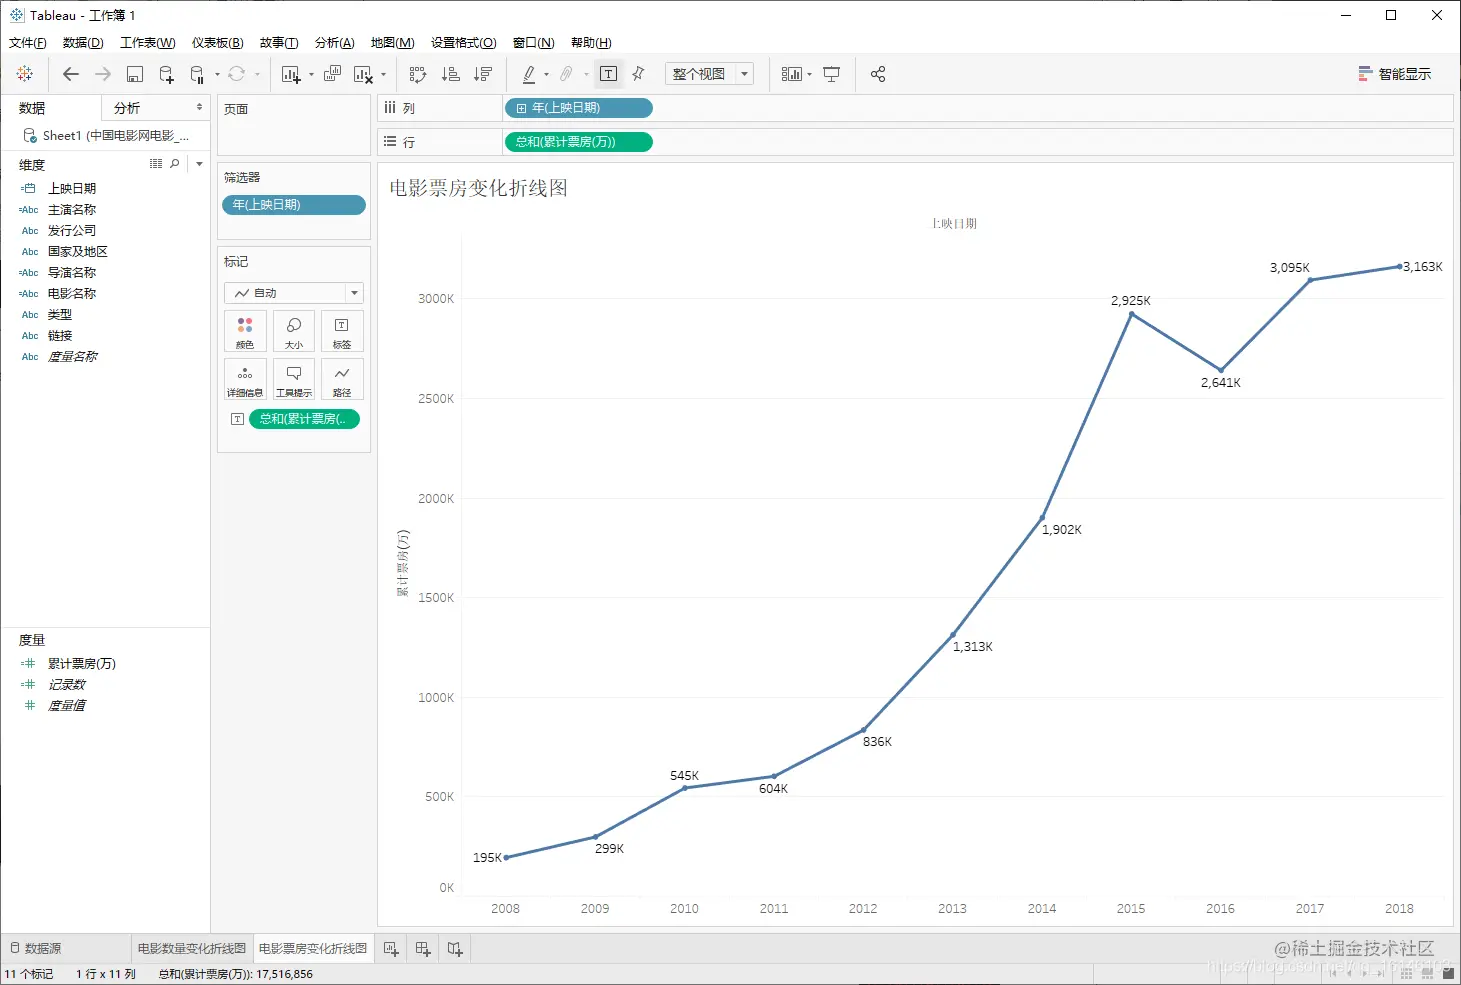Open the 分析(A) menu
Screen dimensions: 1461x985
(335, 43)
